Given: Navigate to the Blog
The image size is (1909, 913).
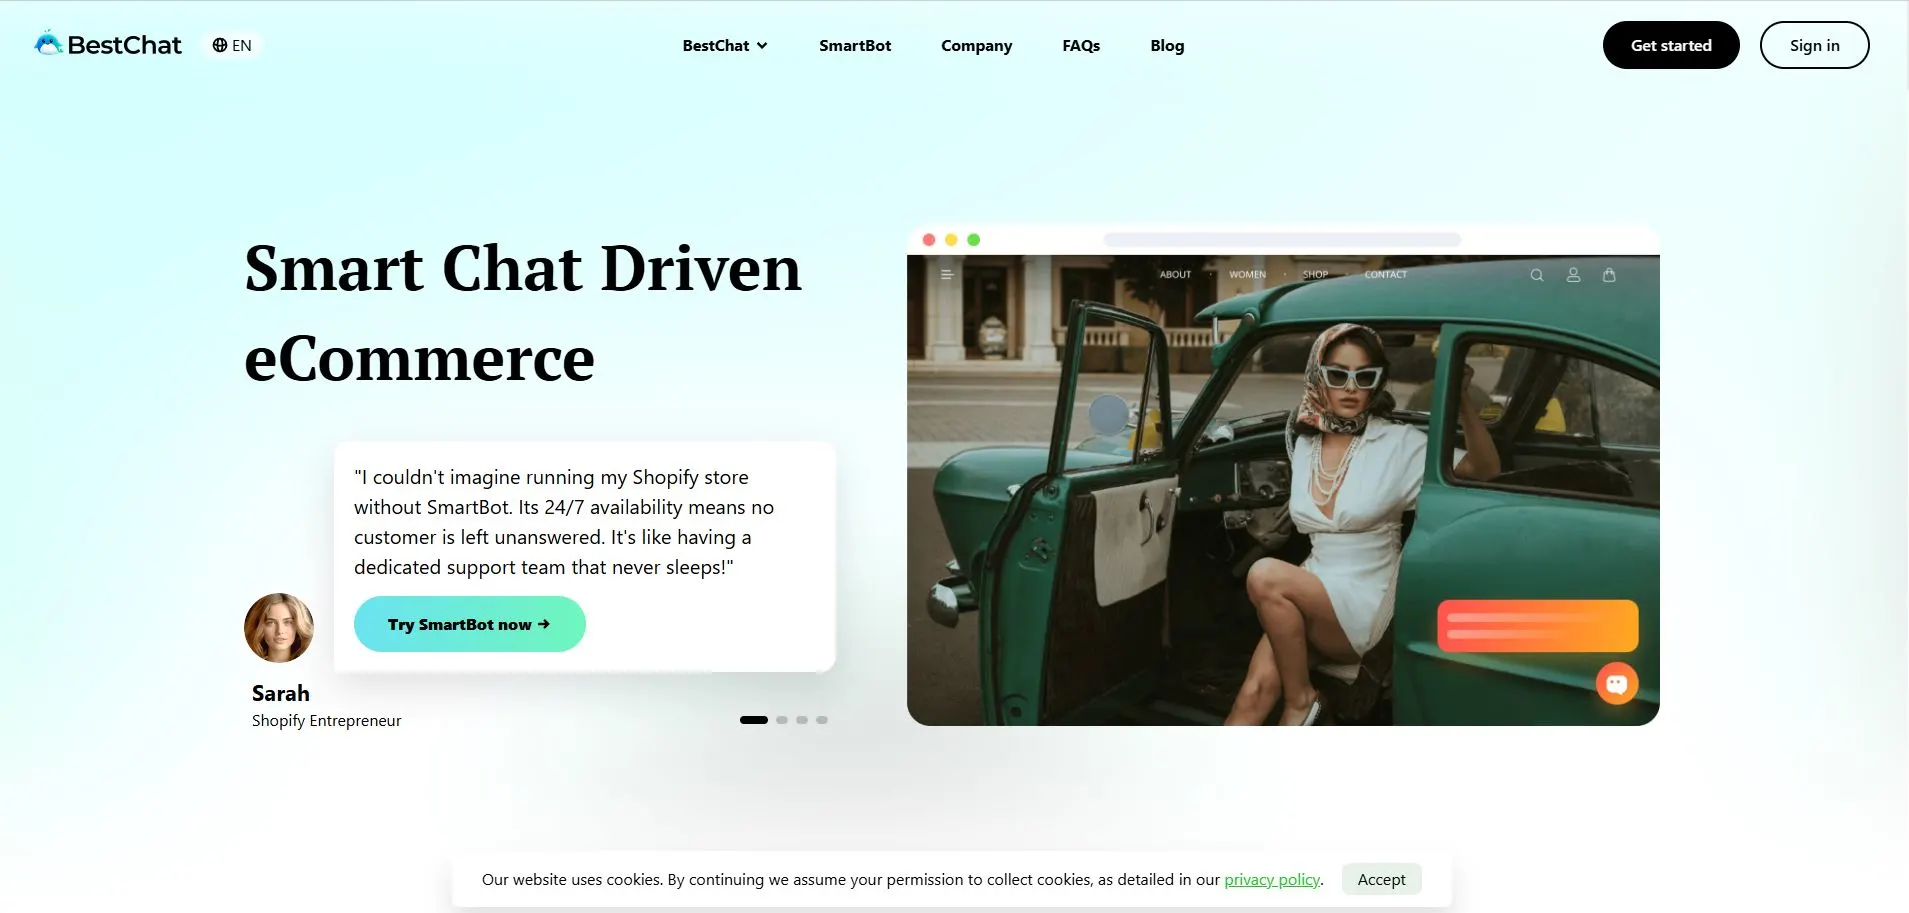Looking at the screenshot, I should [x=1167, y=45].
